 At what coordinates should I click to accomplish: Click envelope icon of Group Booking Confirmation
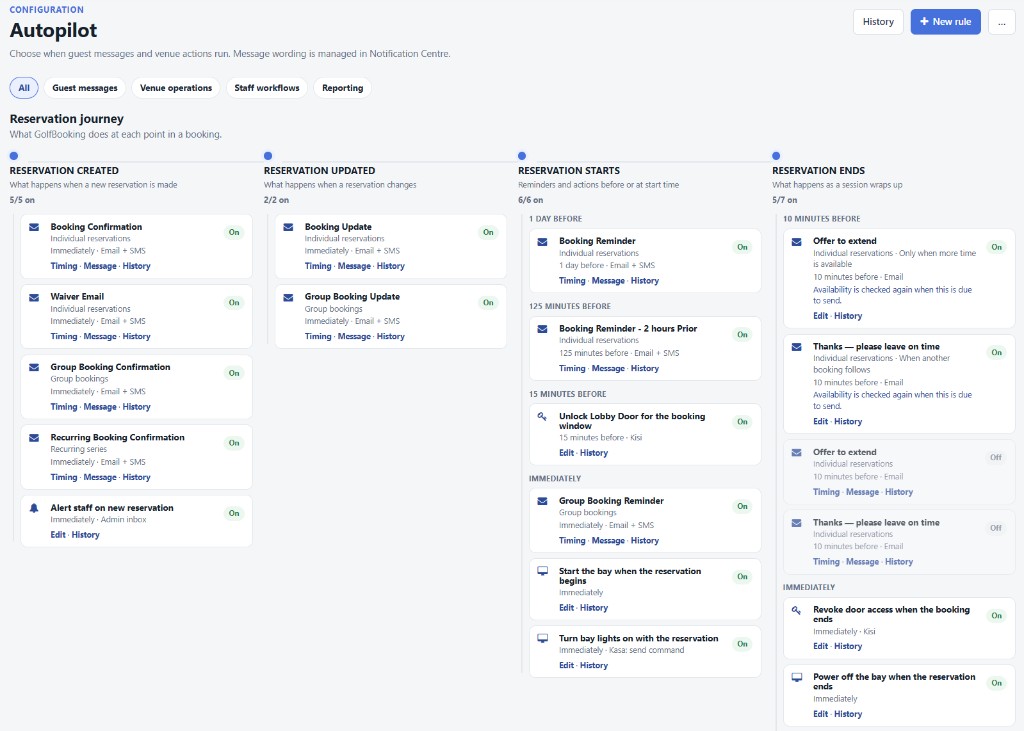(x=34, y=368)
